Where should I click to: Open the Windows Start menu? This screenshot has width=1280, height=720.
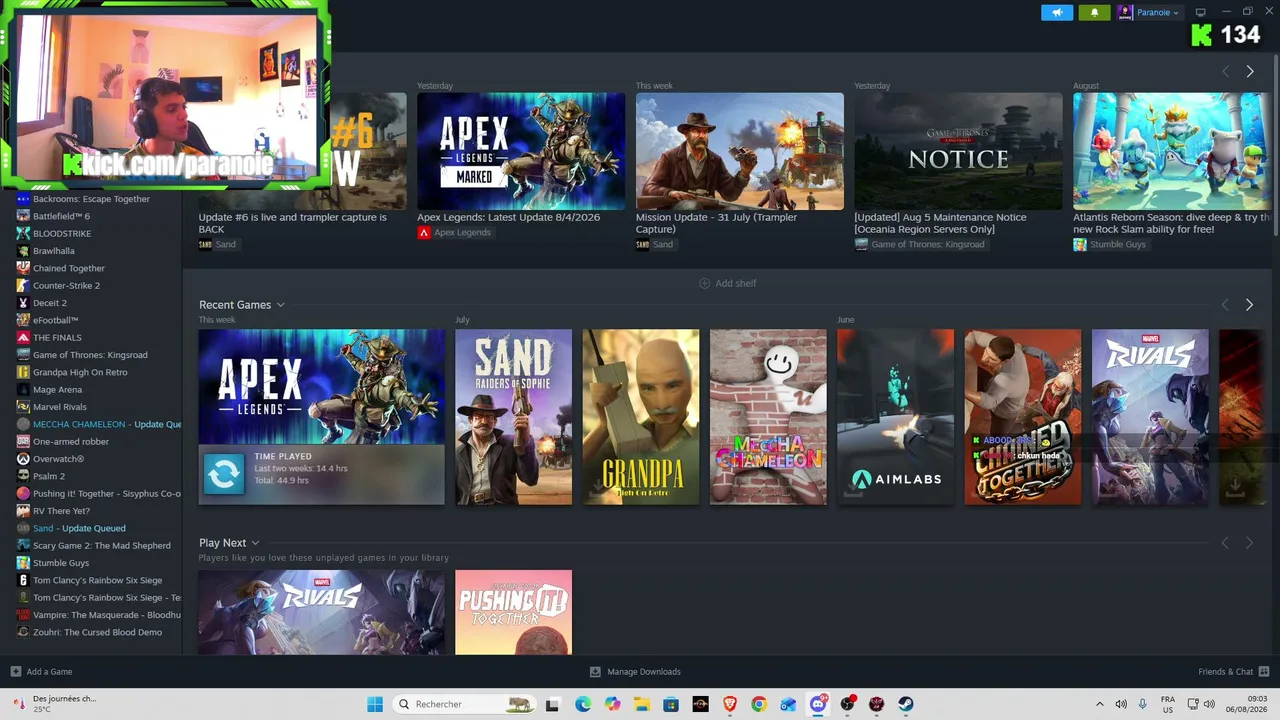[375, 704]
